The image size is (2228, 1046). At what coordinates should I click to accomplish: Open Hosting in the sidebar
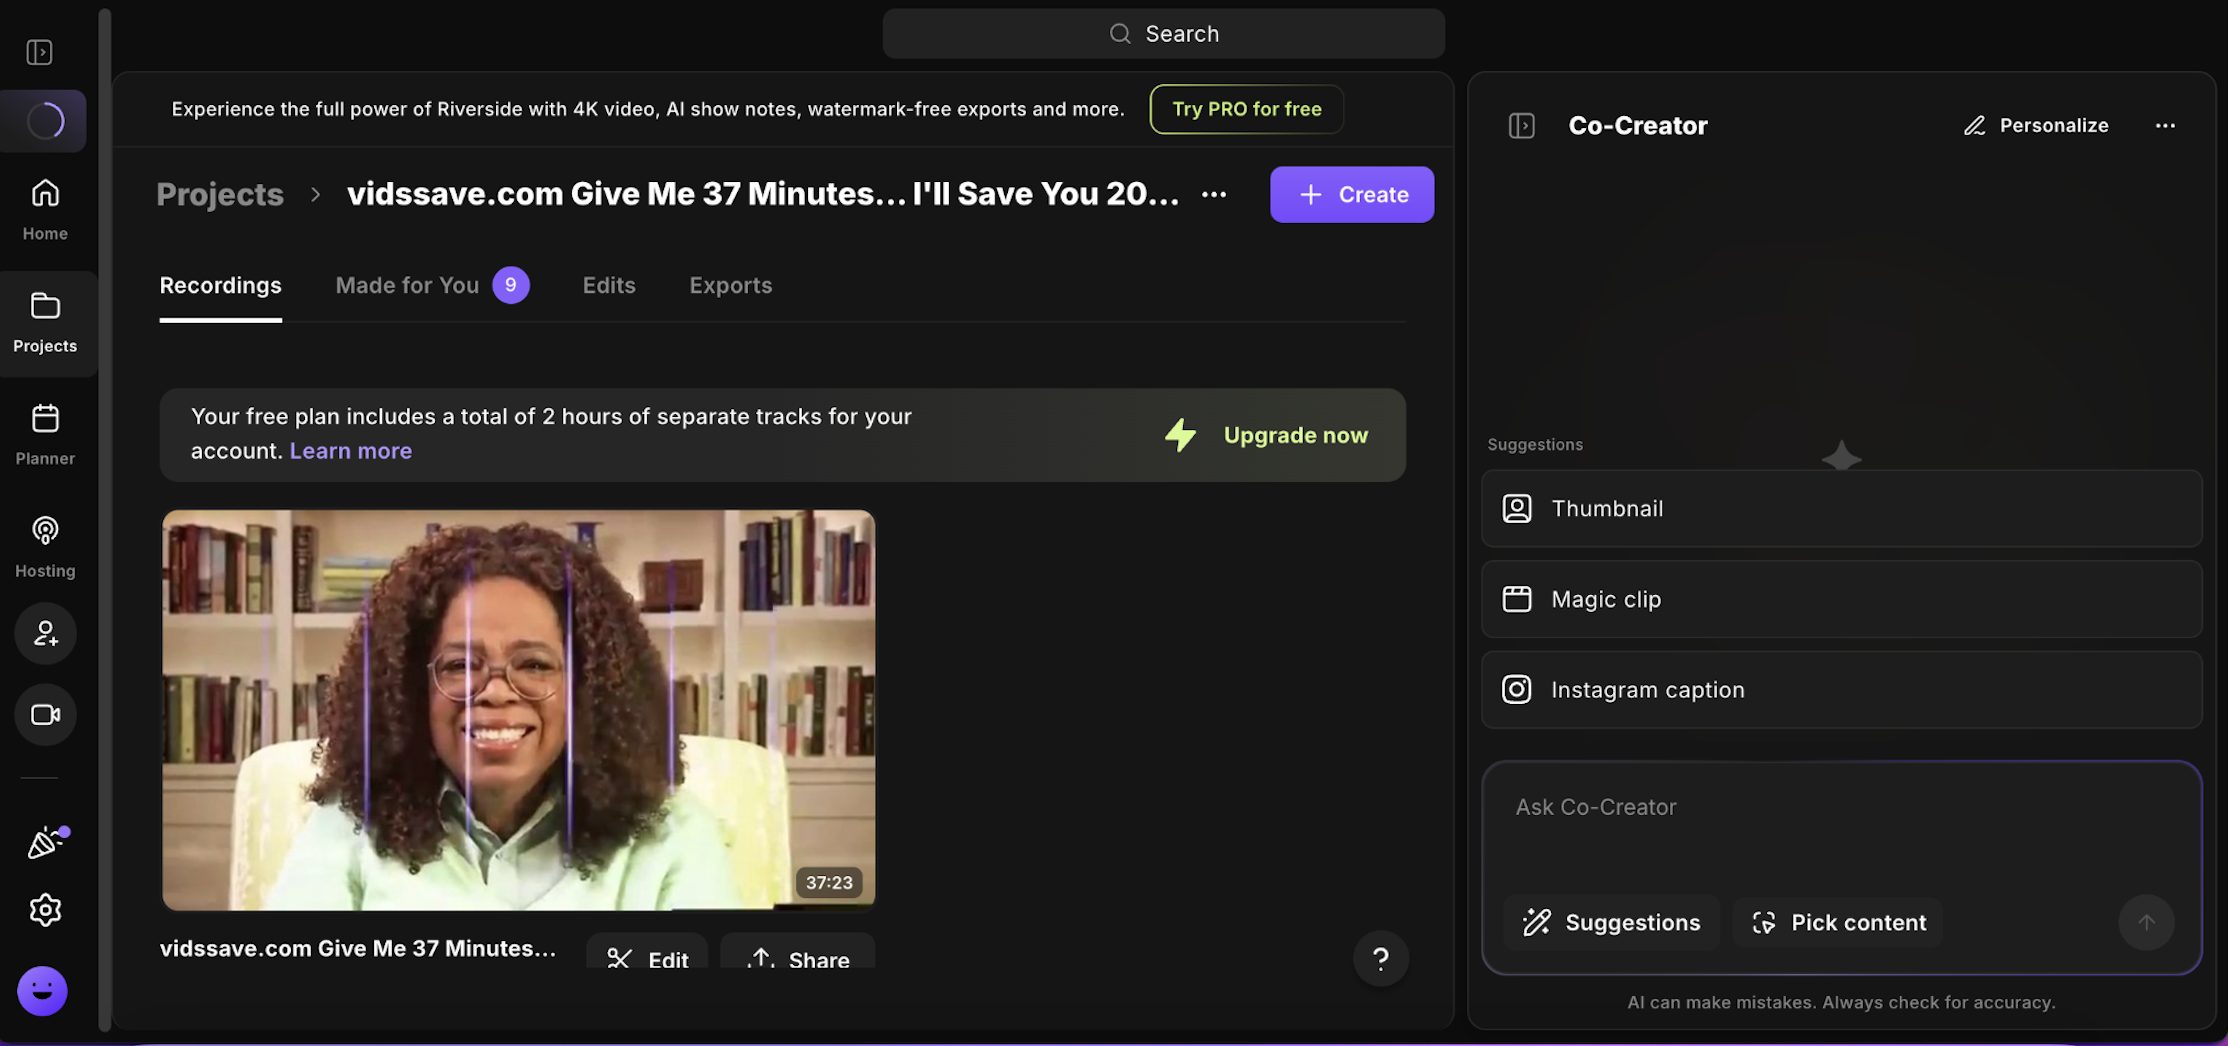click(45, 547)
